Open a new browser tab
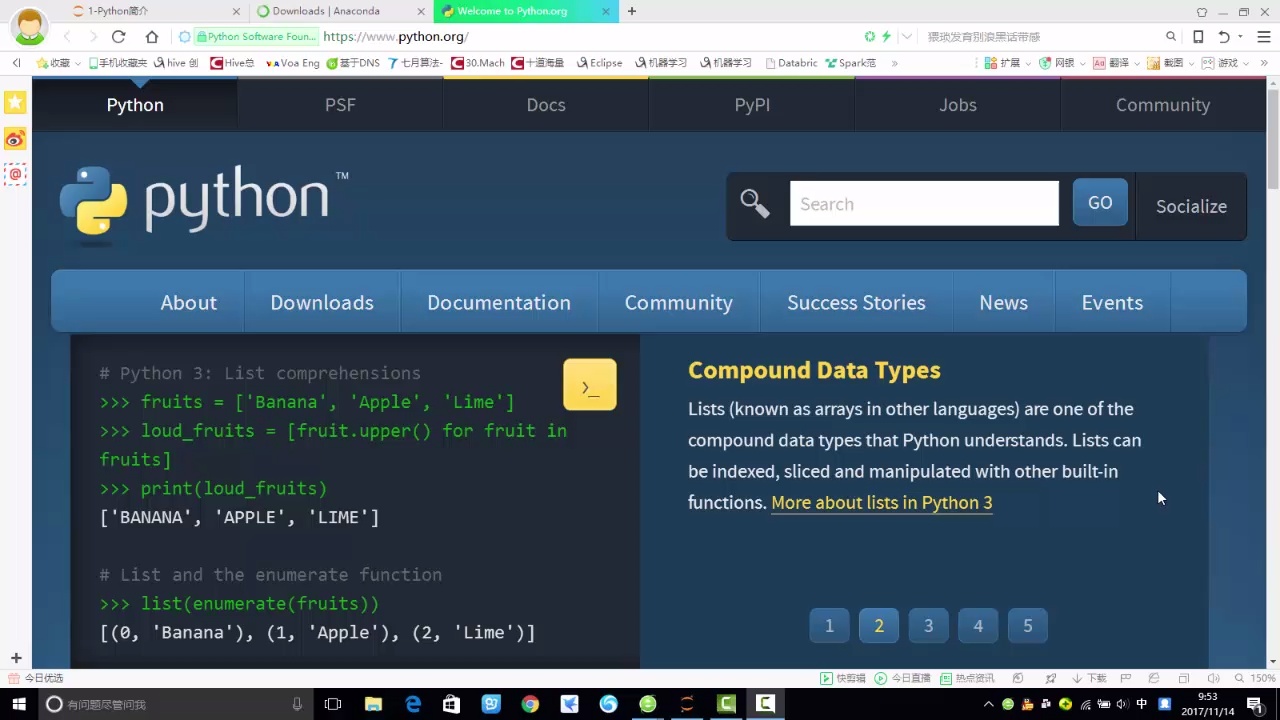This screenshot has height=720, width=1280. [x=632, y=11]
